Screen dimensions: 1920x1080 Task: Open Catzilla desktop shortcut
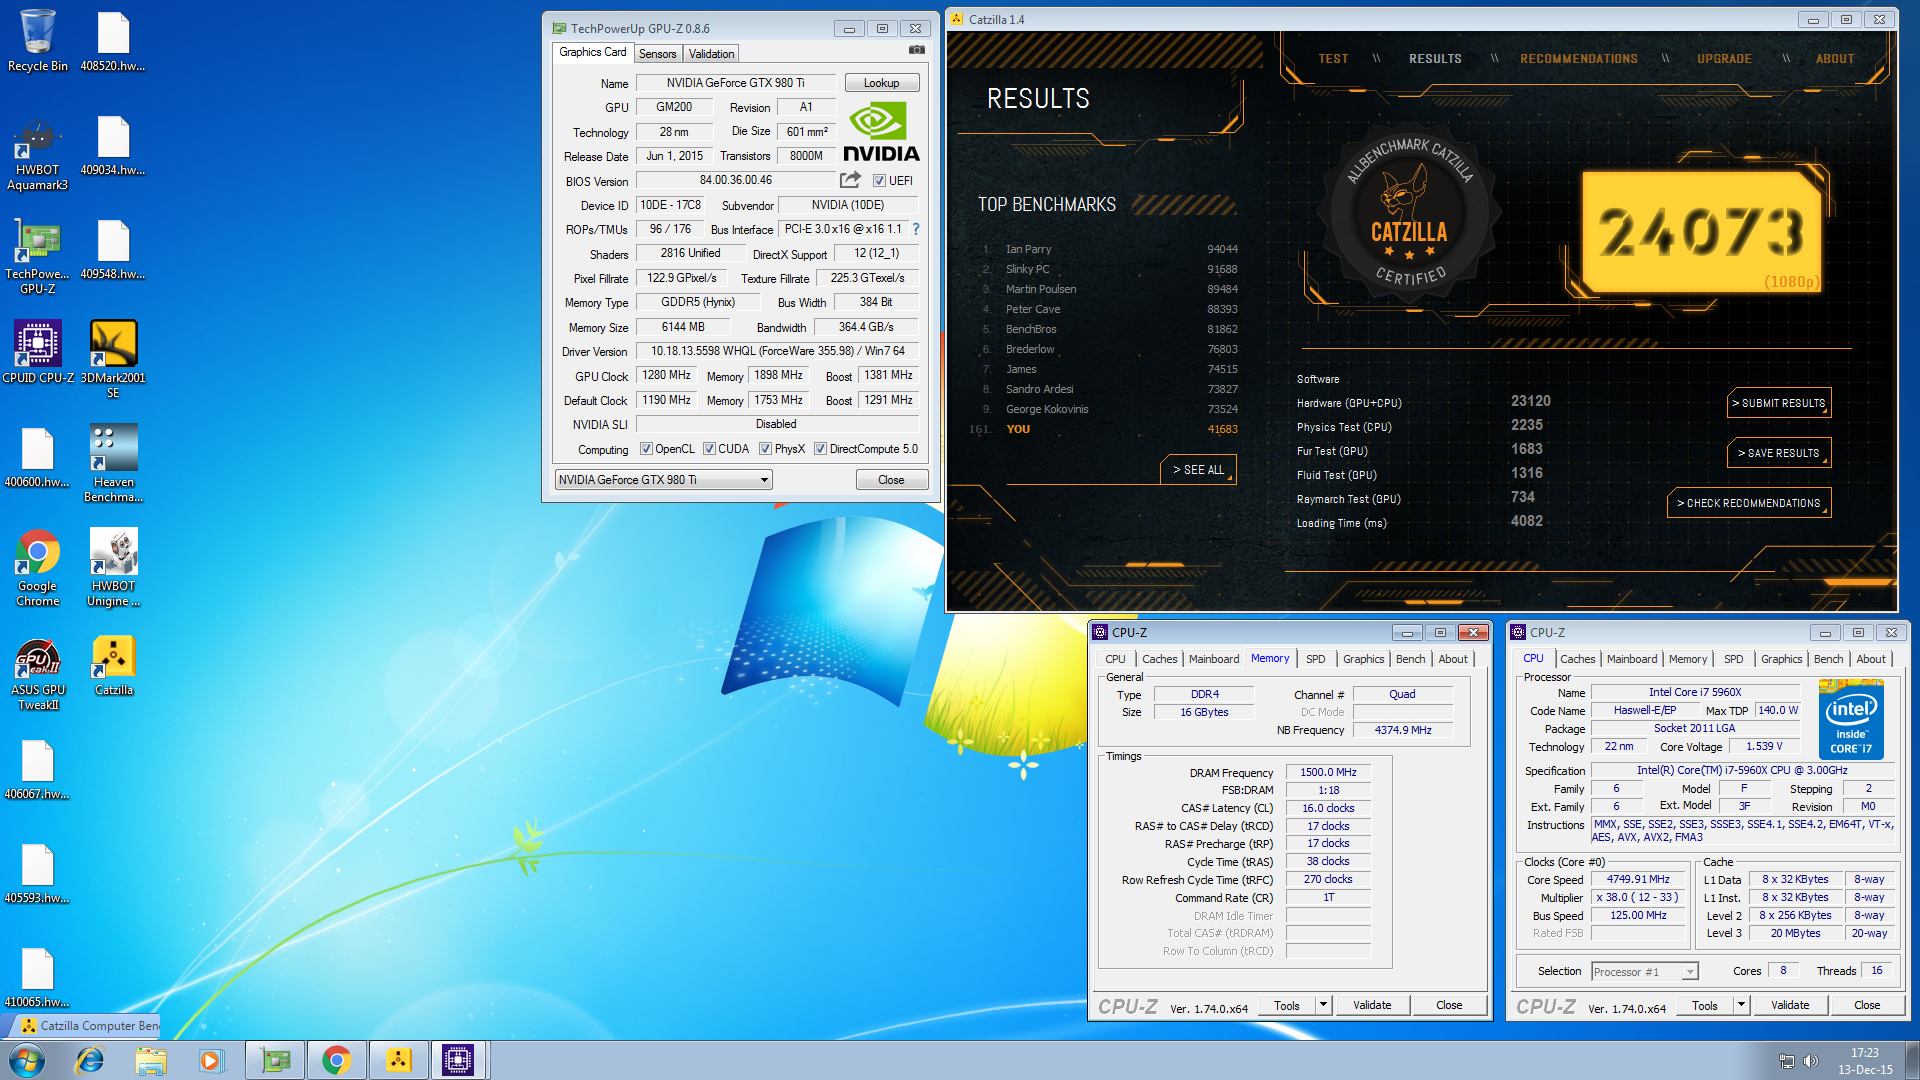coord(113,666)
